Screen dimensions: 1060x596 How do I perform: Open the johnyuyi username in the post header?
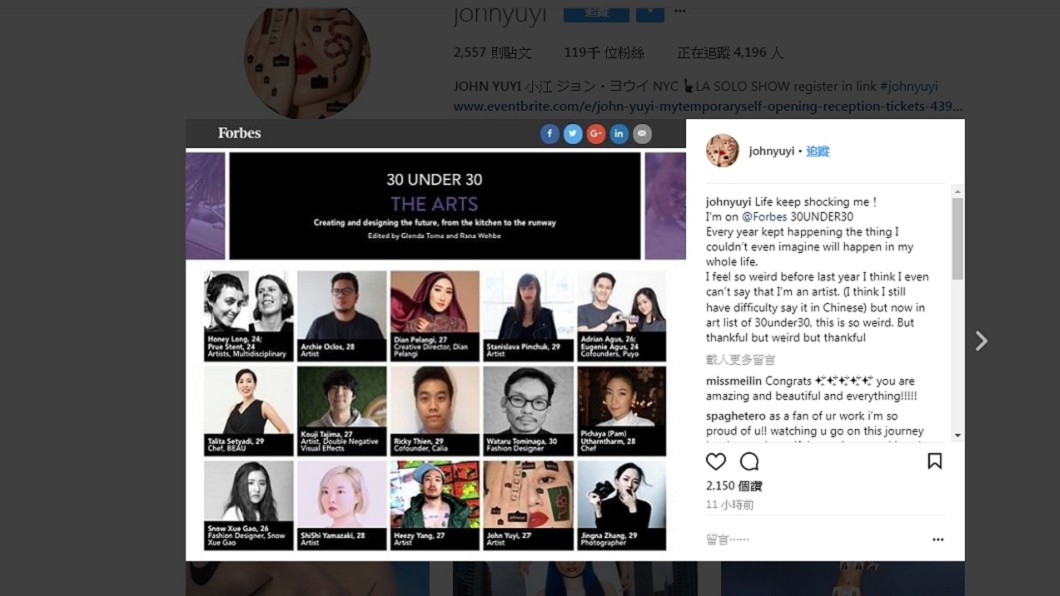[771, 151]
